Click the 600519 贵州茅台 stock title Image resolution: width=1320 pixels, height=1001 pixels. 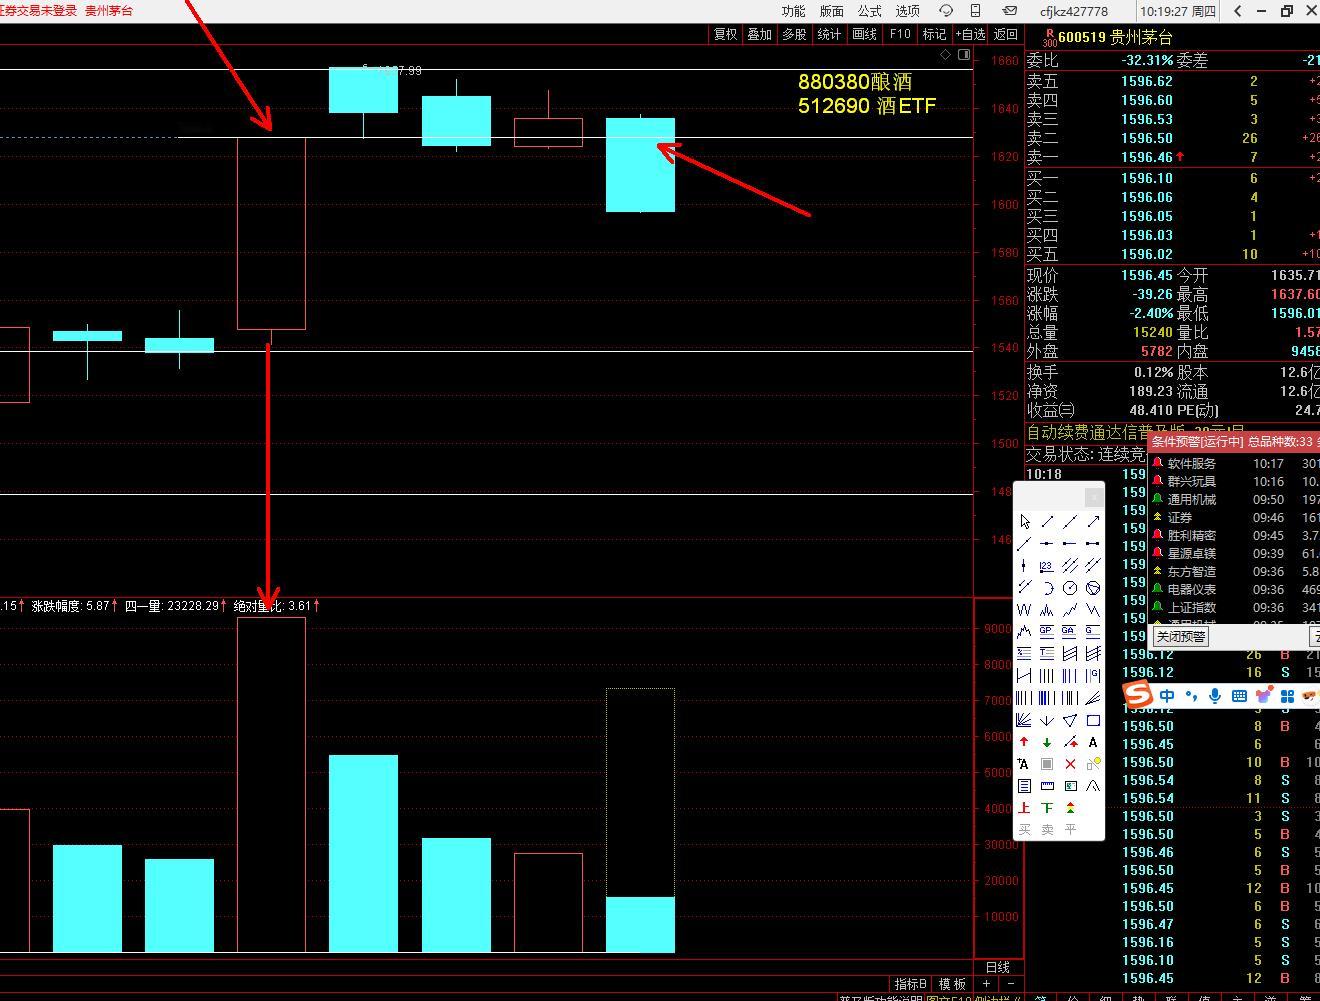[1115, 37]
